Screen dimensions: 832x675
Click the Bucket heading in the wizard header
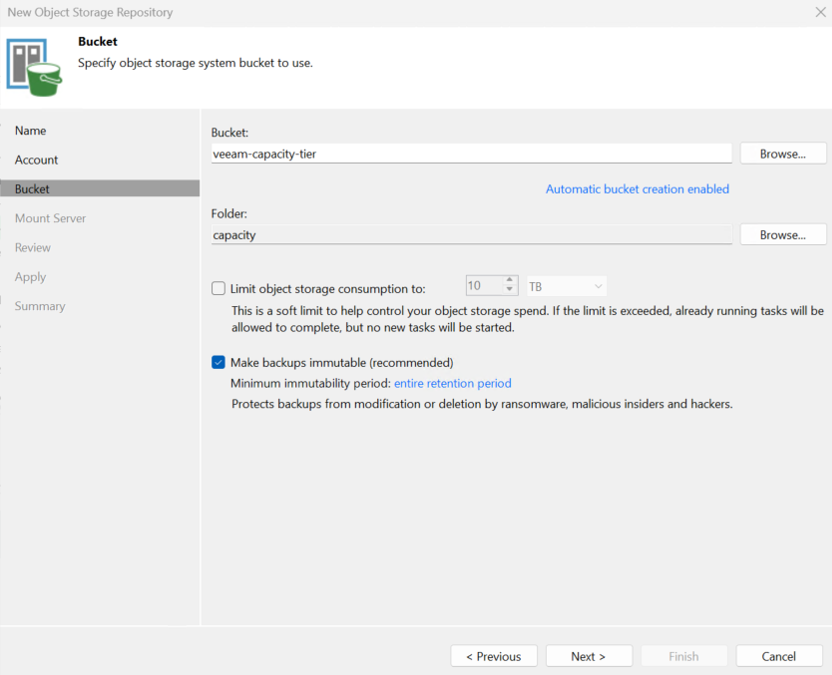pyautogui.click(x=98, y=41)
